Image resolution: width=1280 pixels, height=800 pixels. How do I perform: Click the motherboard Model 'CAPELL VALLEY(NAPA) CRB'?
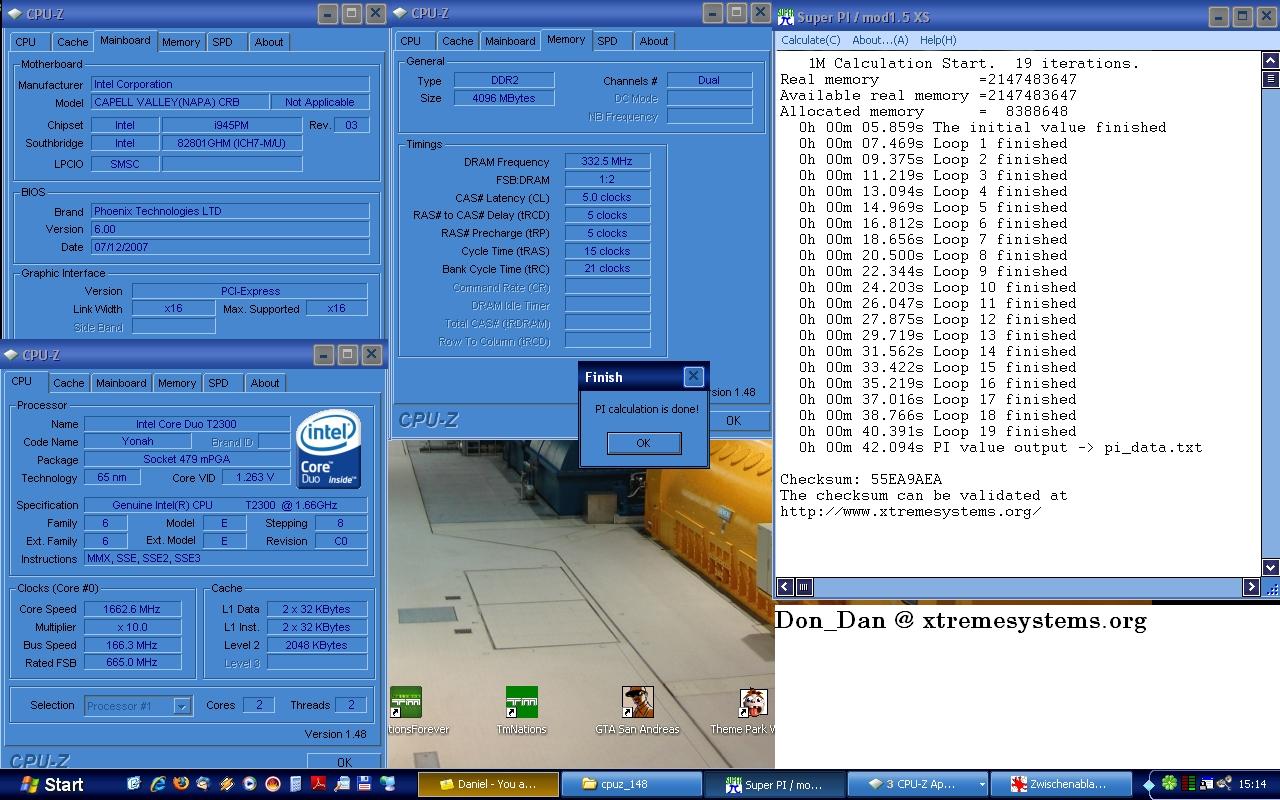[180, 102]
